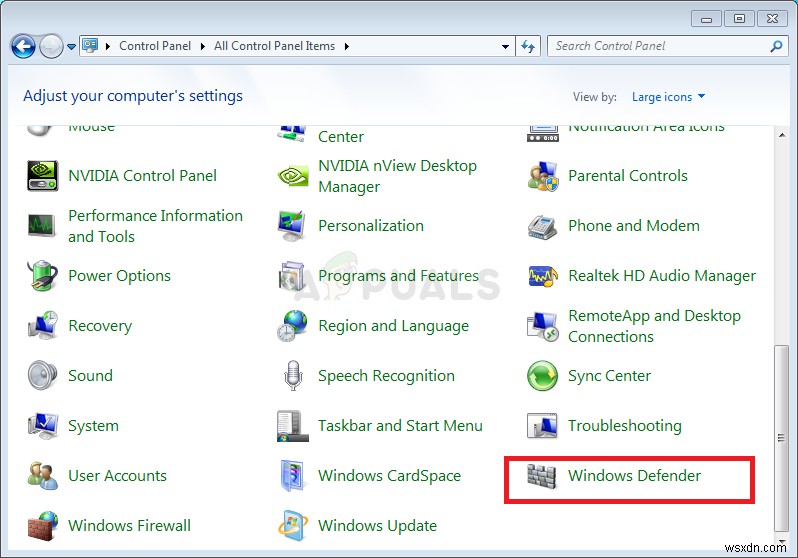This screenshot has height=558, width=798.
Task: Click the search magnifier icon
Action: point(776,46)
